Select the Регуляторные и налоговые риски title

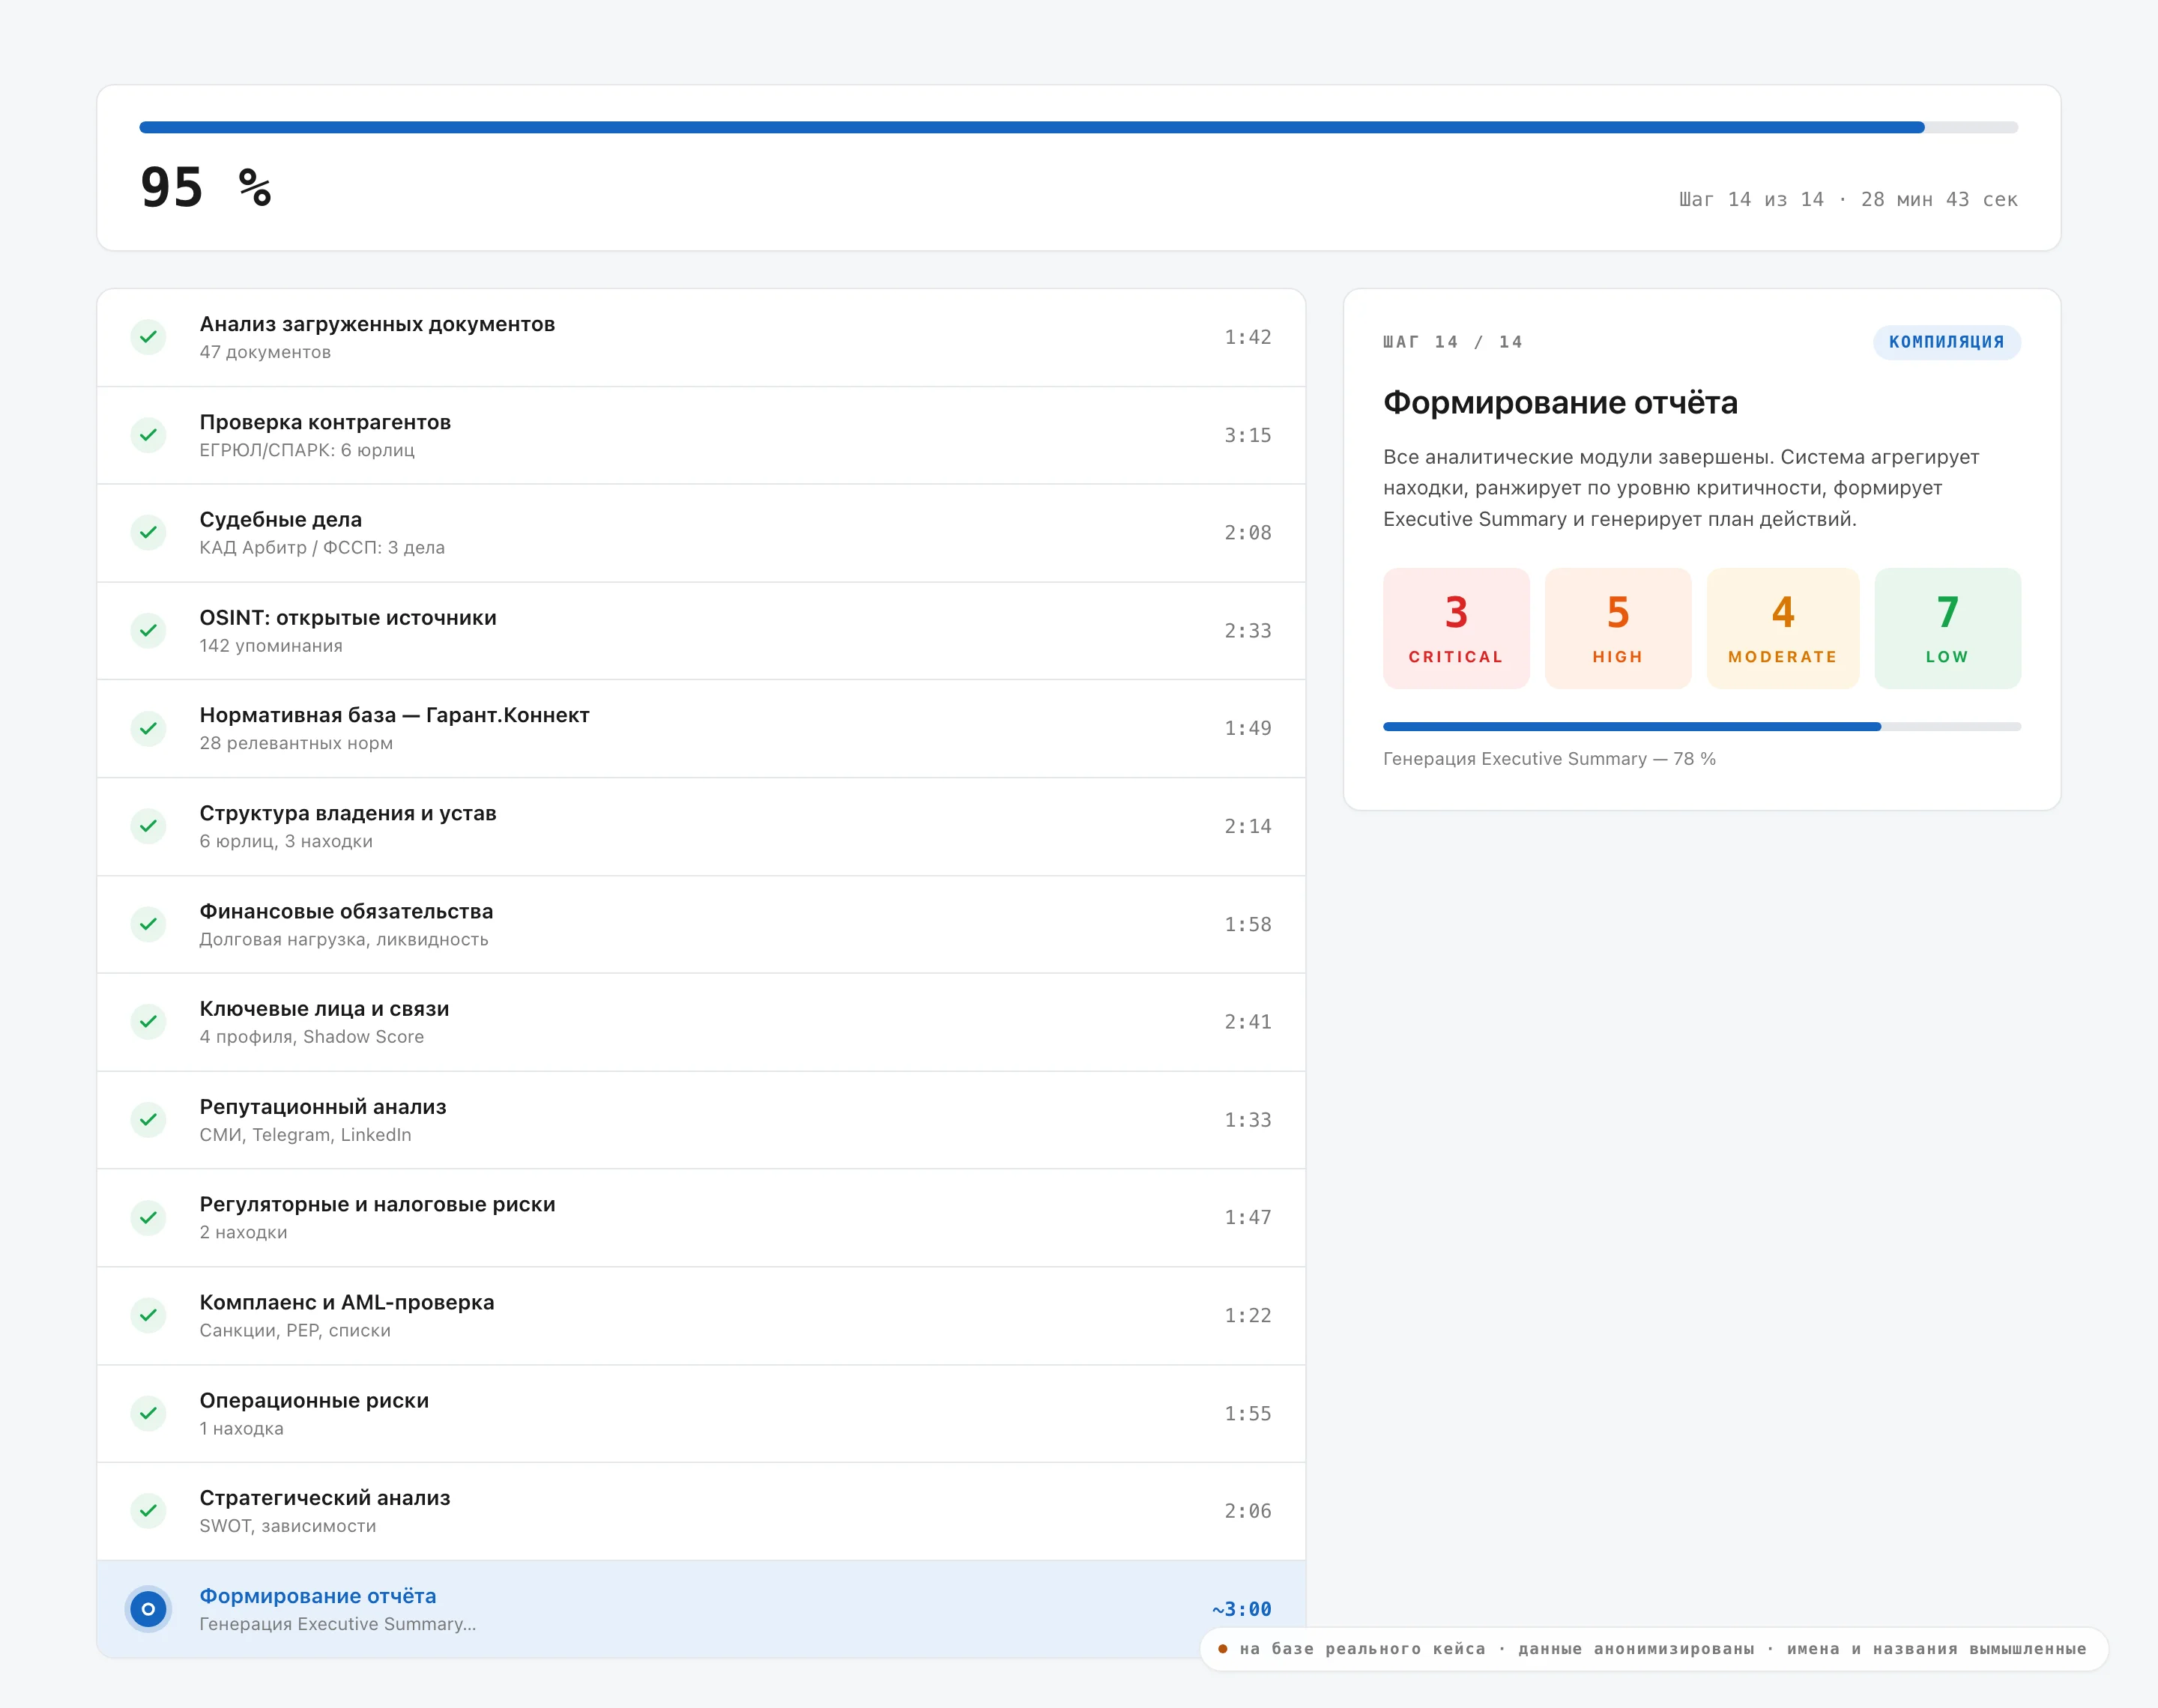point(377,1204)
